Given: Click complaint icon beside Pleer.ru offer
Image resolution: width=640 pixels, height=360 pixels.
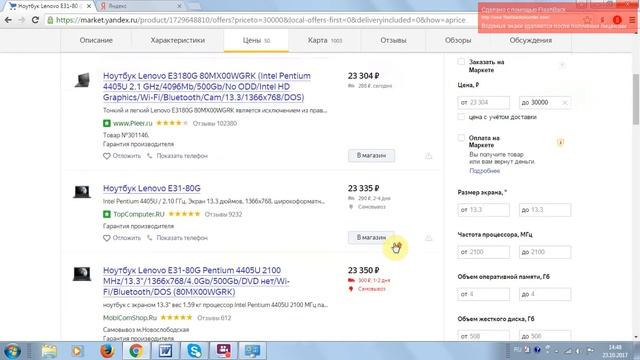Looking at the screenshot, I should point(428,156).
